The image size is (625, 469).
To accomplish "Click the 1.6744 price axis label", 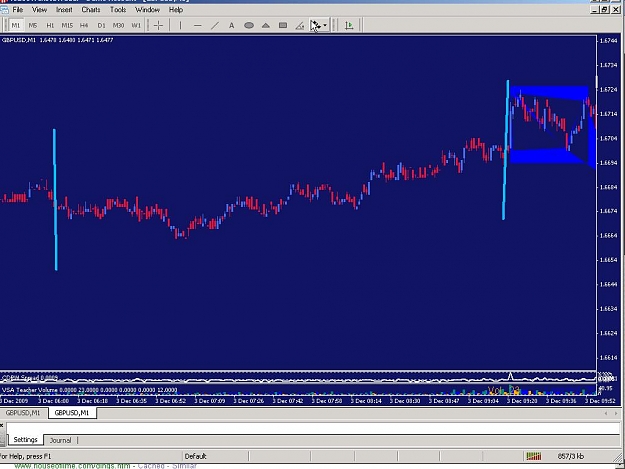I will coord(609,41).
